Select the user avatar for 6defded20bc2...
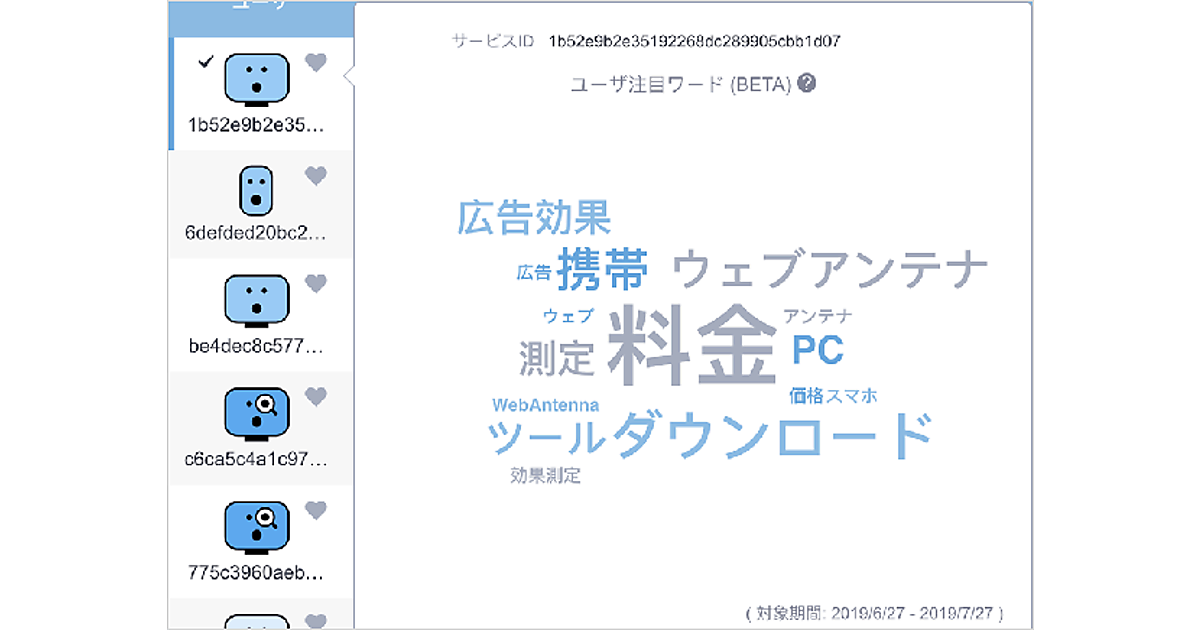The height and width of the screenshot is (630, 1200). point(257,191)
